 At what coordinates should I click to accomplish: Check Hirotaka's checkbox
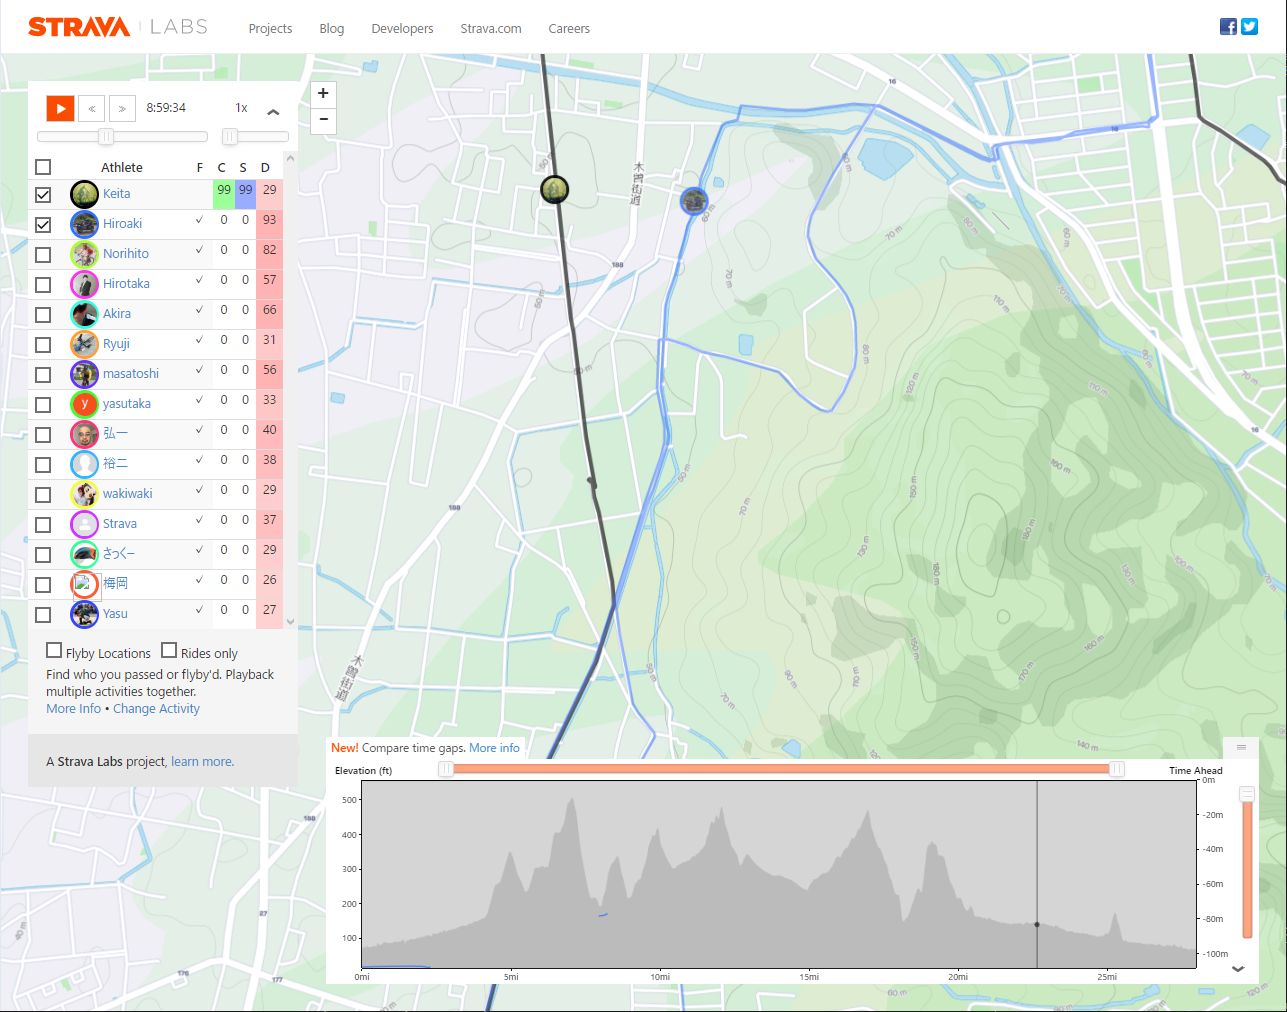43,285
